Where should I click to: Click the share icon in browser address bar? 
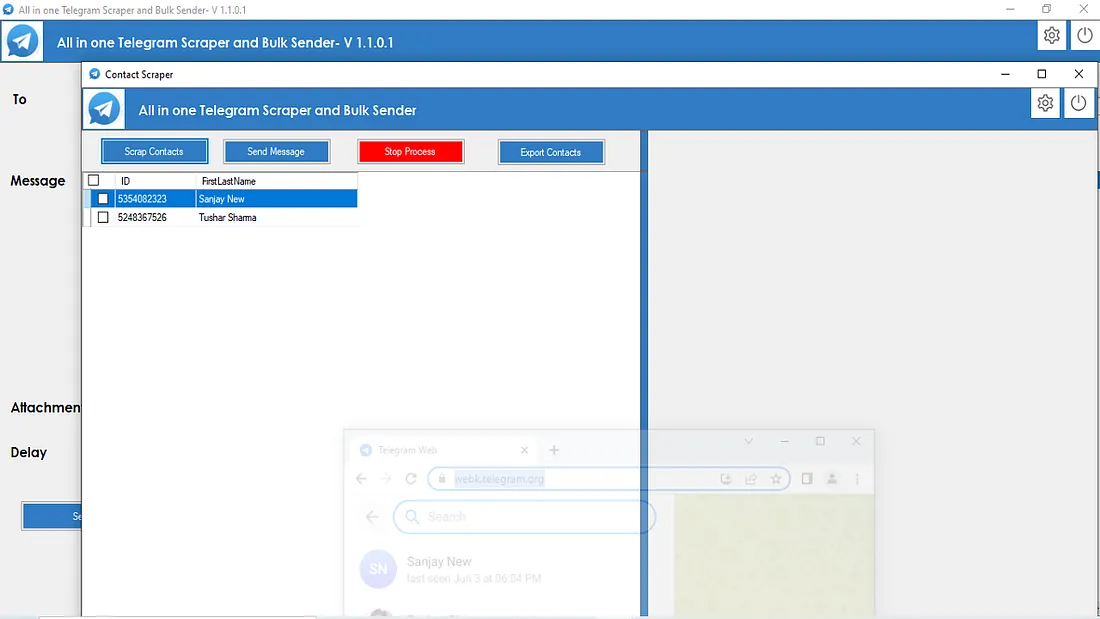coord(751,479)
